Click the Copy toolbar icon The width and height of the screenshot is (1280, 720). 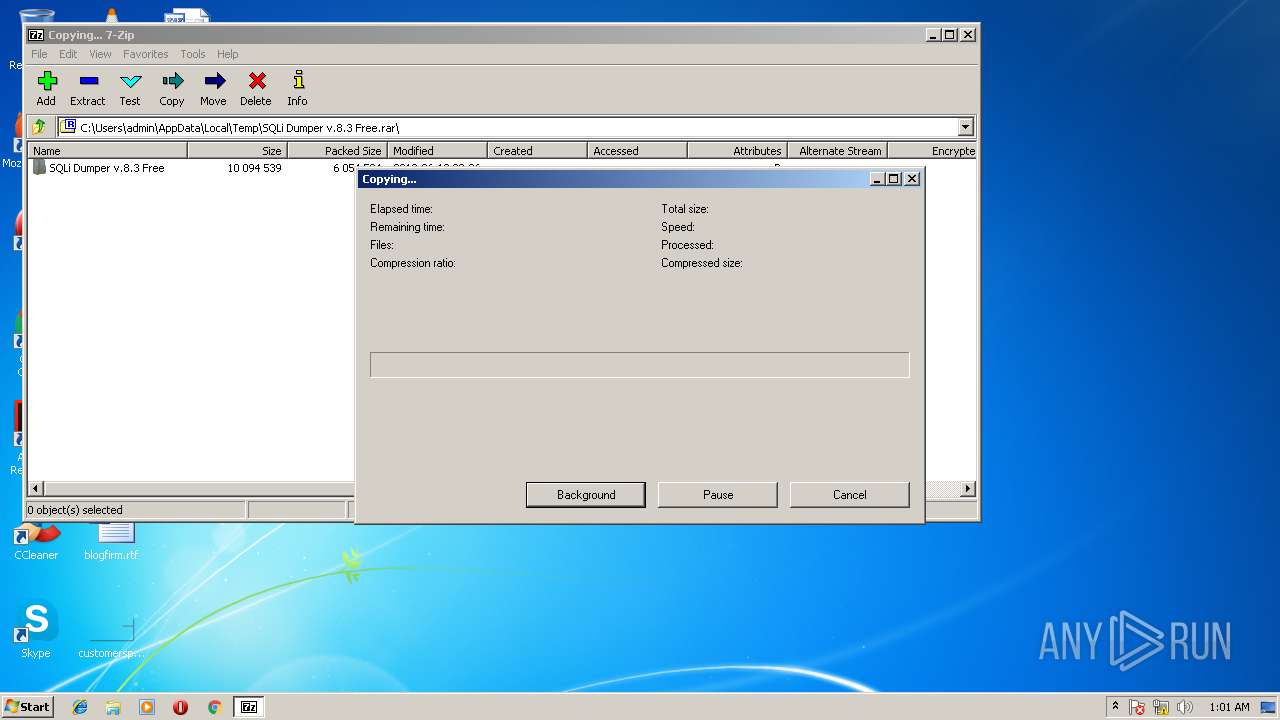[172, 88]
